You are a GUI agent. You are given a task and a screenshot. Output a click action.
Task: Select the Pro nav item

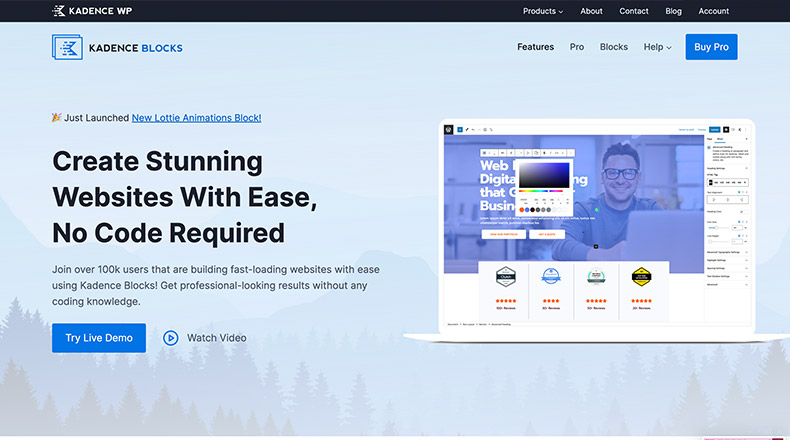pos(576,47)
